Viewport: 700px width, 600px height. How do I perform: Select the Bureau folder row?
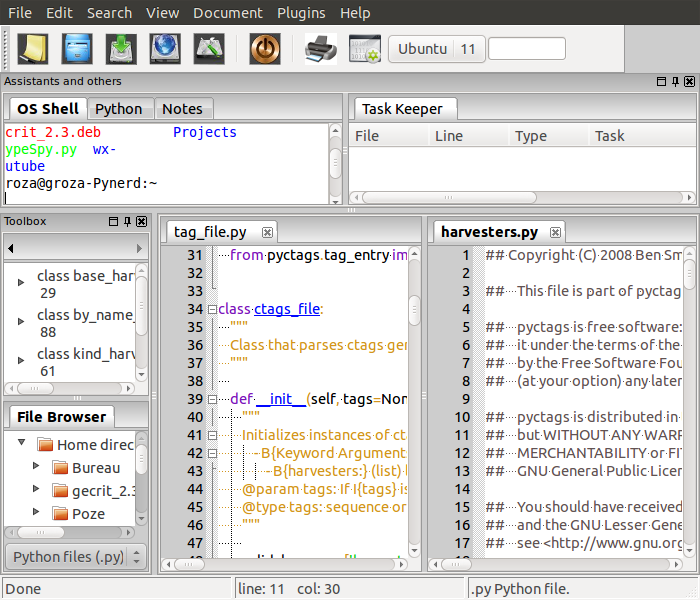(86, 468)
